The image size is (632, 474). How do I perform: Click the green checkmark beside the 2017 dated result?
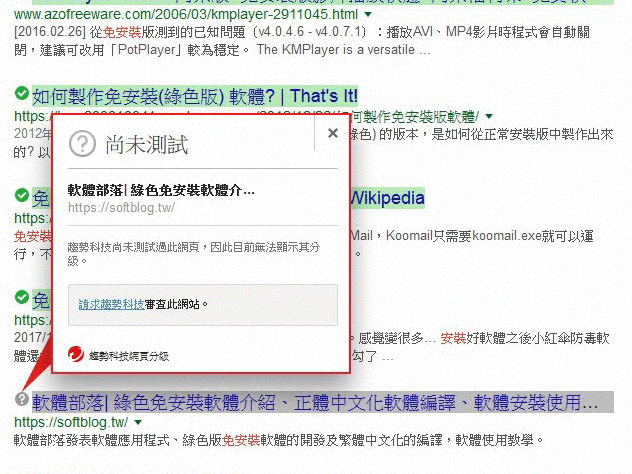pyautogui.click(x=21, y=297)
